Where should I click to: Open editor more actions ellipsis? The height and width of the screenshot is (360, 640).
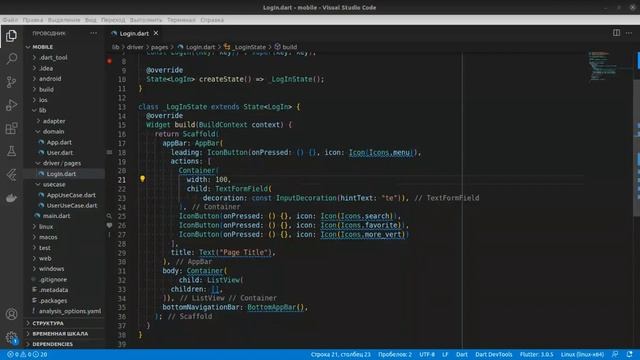click(x=629, y=33)
